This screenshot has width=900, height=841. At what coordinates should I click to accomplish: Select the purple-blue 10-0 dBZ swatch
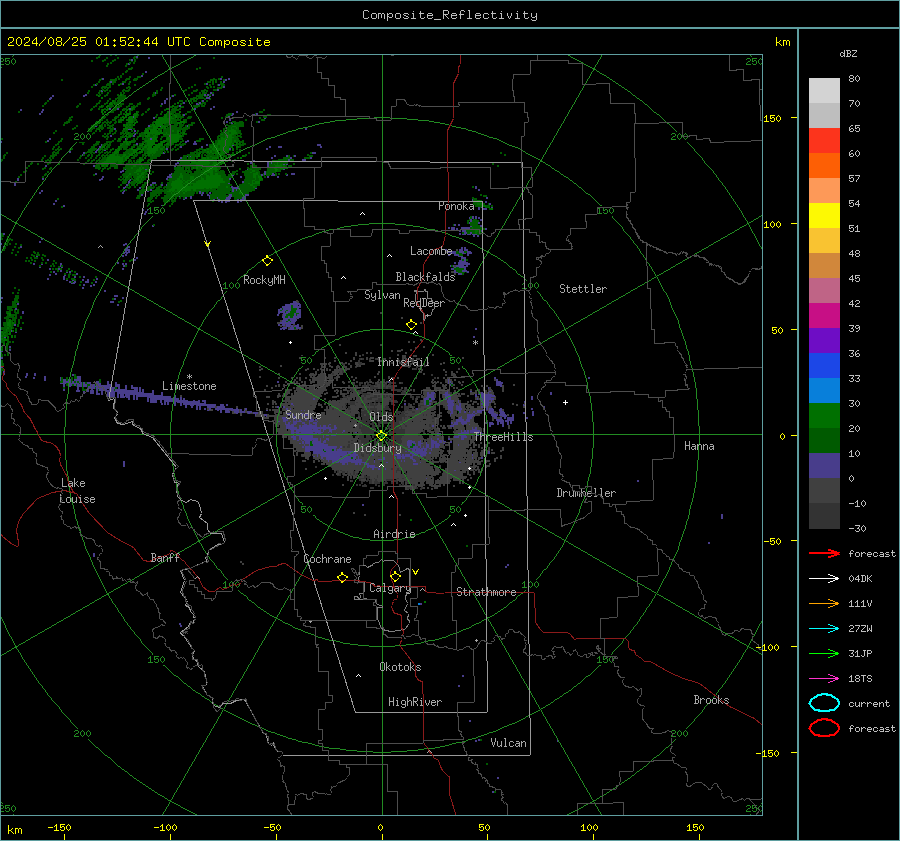[824, 466]
